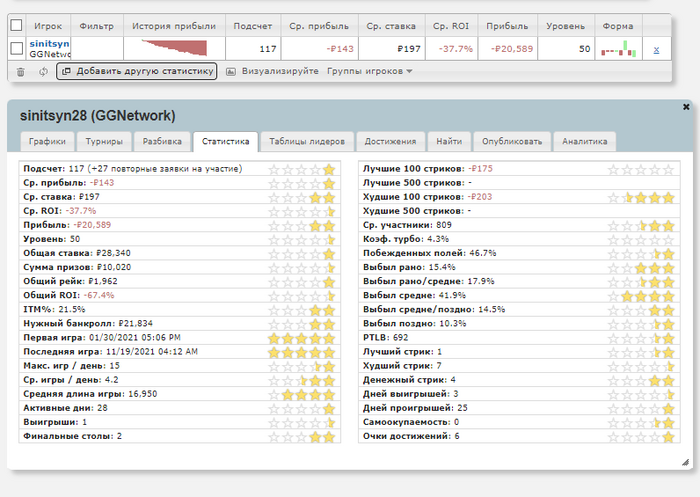
Task: Toggle the select-all checkbox in header
Action: click(16, 25)
